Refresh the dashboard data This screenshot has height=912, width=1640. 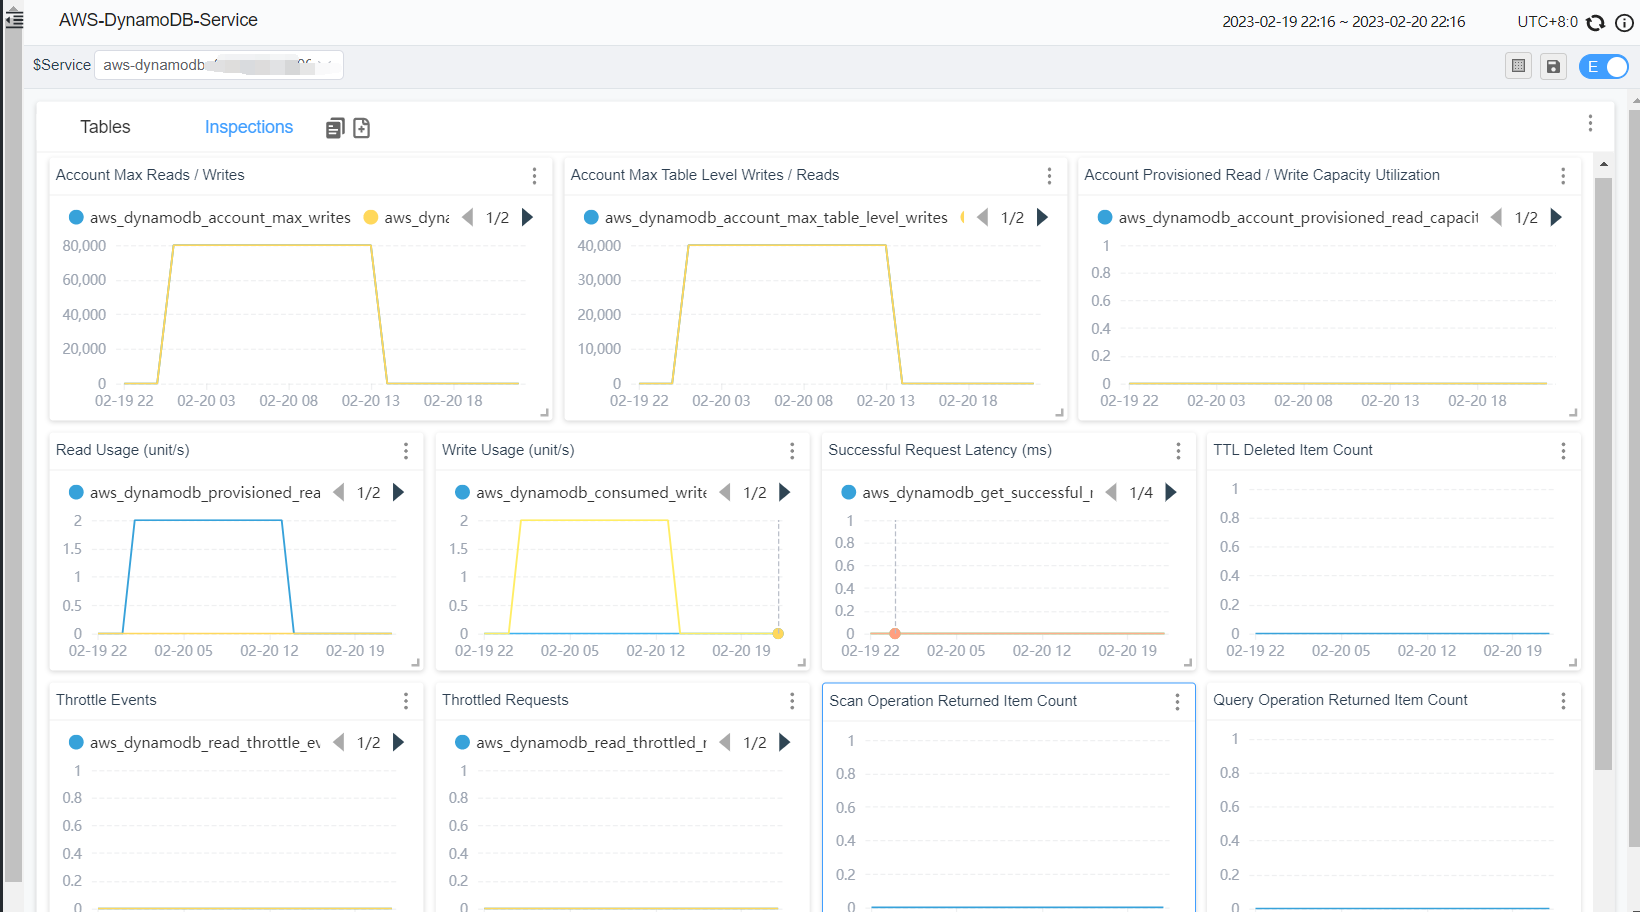point(1596,22)
